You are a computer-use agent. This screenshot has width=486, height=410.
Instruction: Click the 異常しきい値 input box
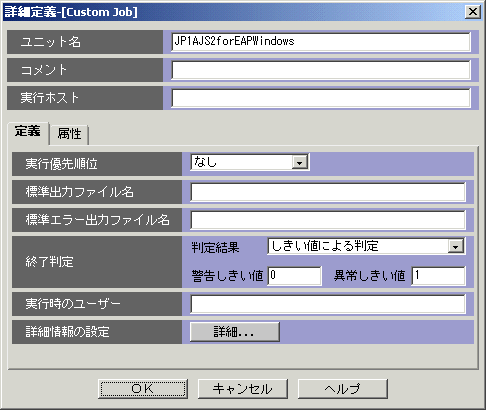pos(439,276)
